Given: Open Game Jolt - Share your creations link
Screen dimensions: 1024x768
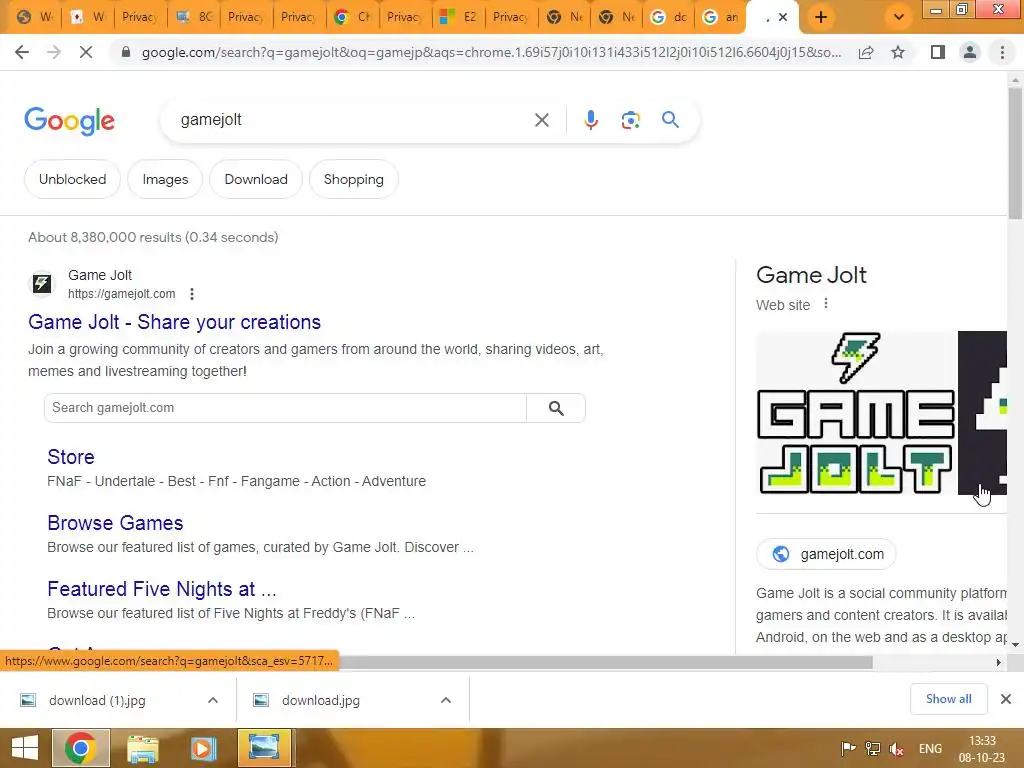Looking at the screenshot, I should click(174, 322).
